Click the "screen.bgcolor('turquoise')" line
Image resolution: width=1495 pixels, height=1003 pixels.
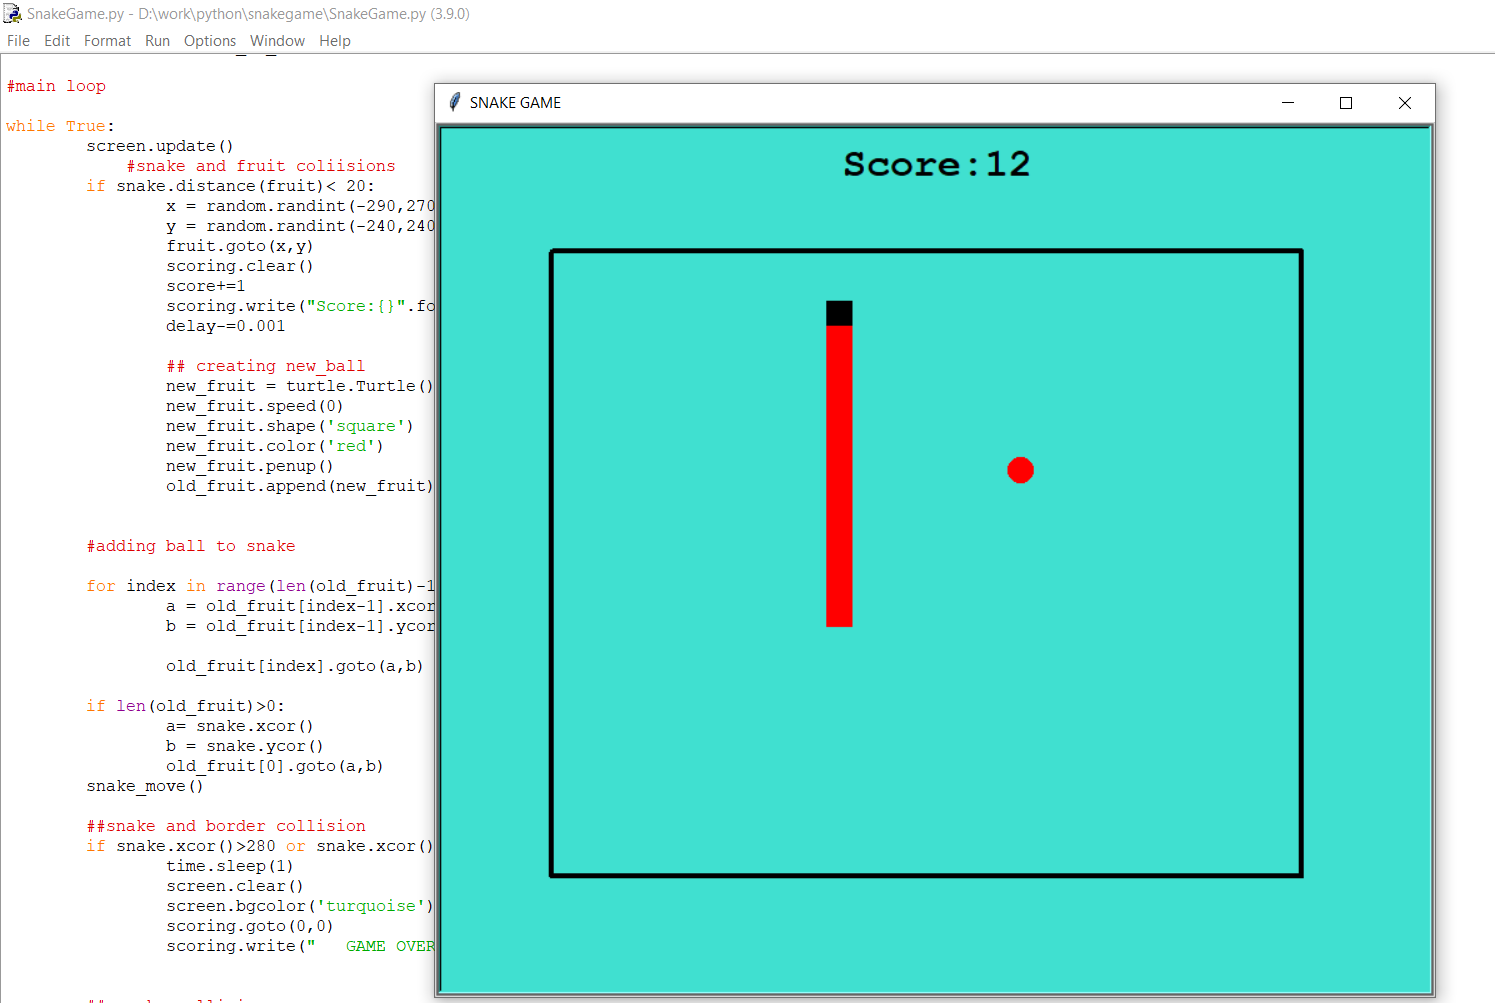click(300, 906)
